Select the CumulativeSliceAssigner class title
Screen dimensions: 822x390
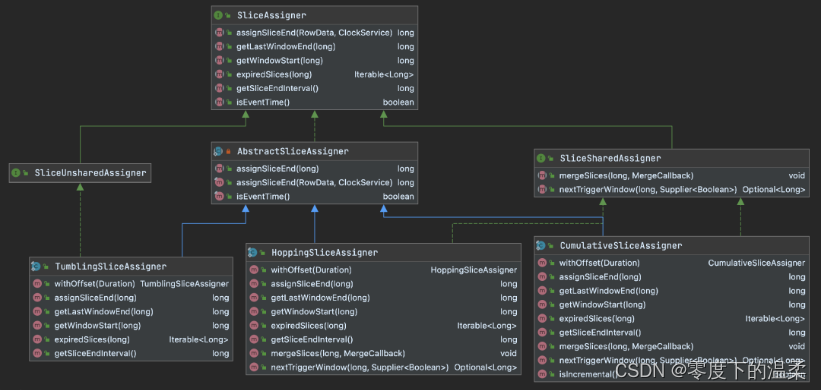click(621, 245)
